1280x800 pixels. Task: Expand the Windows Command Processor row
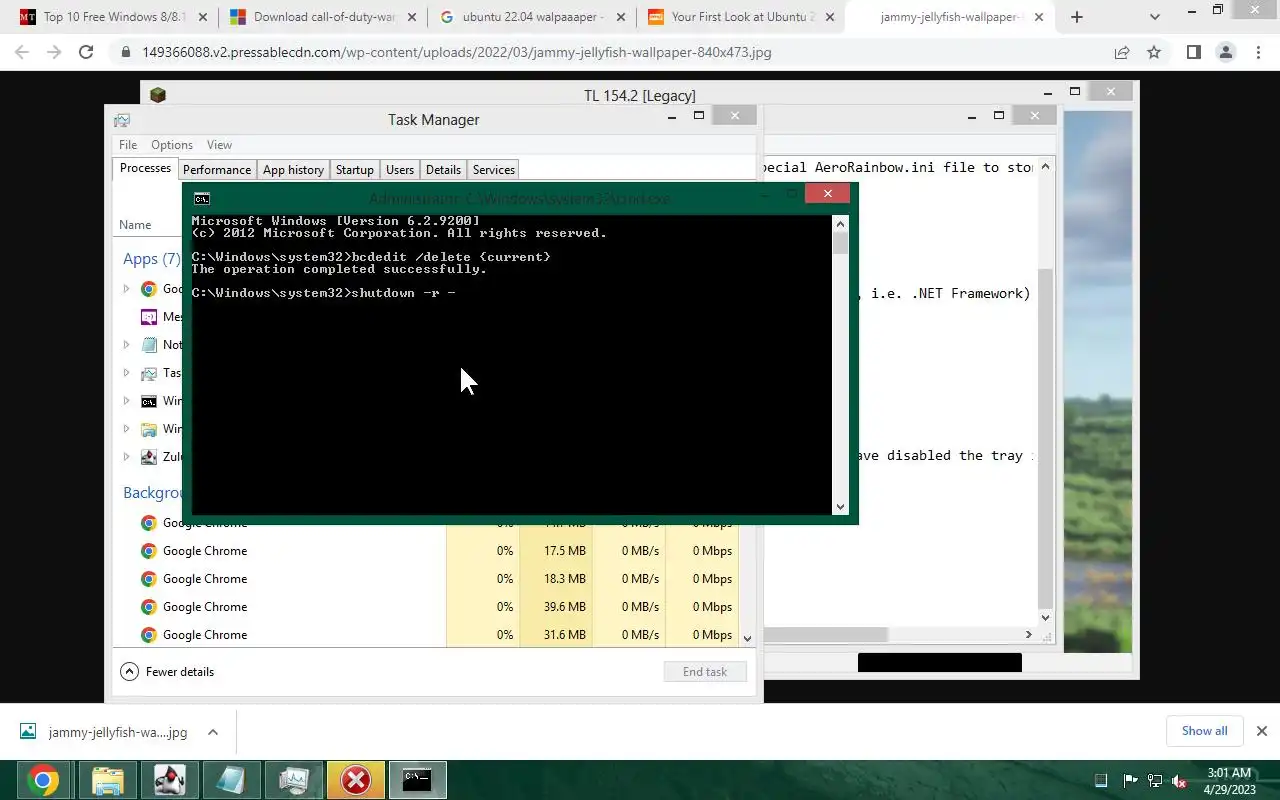click(126, 401)
